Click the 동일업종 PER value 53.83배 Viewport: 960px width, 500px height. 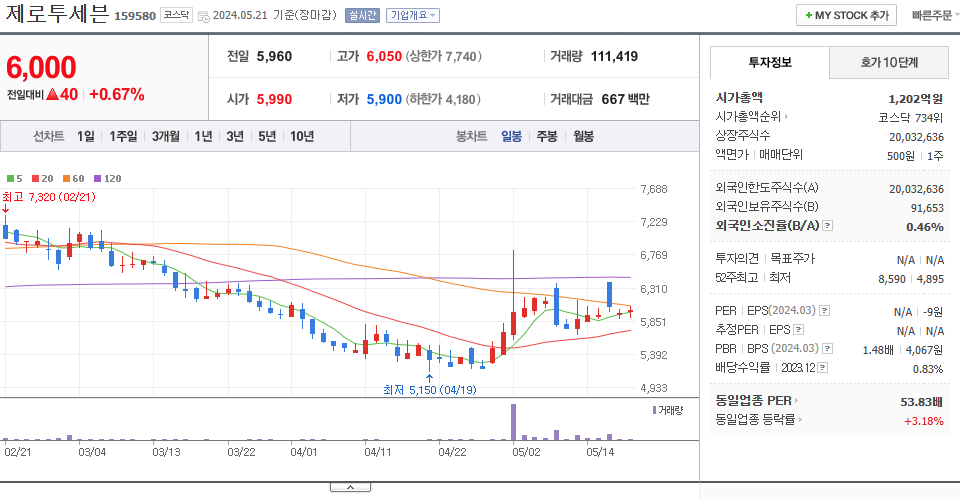[921, 402]
